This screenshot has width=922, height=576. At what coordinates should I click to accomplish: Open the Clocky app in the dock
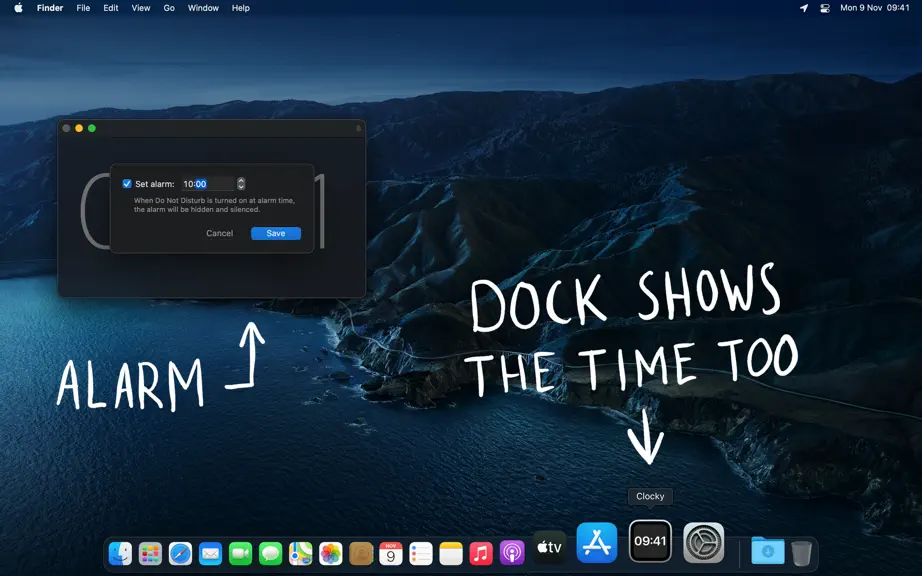pos(650,541)
